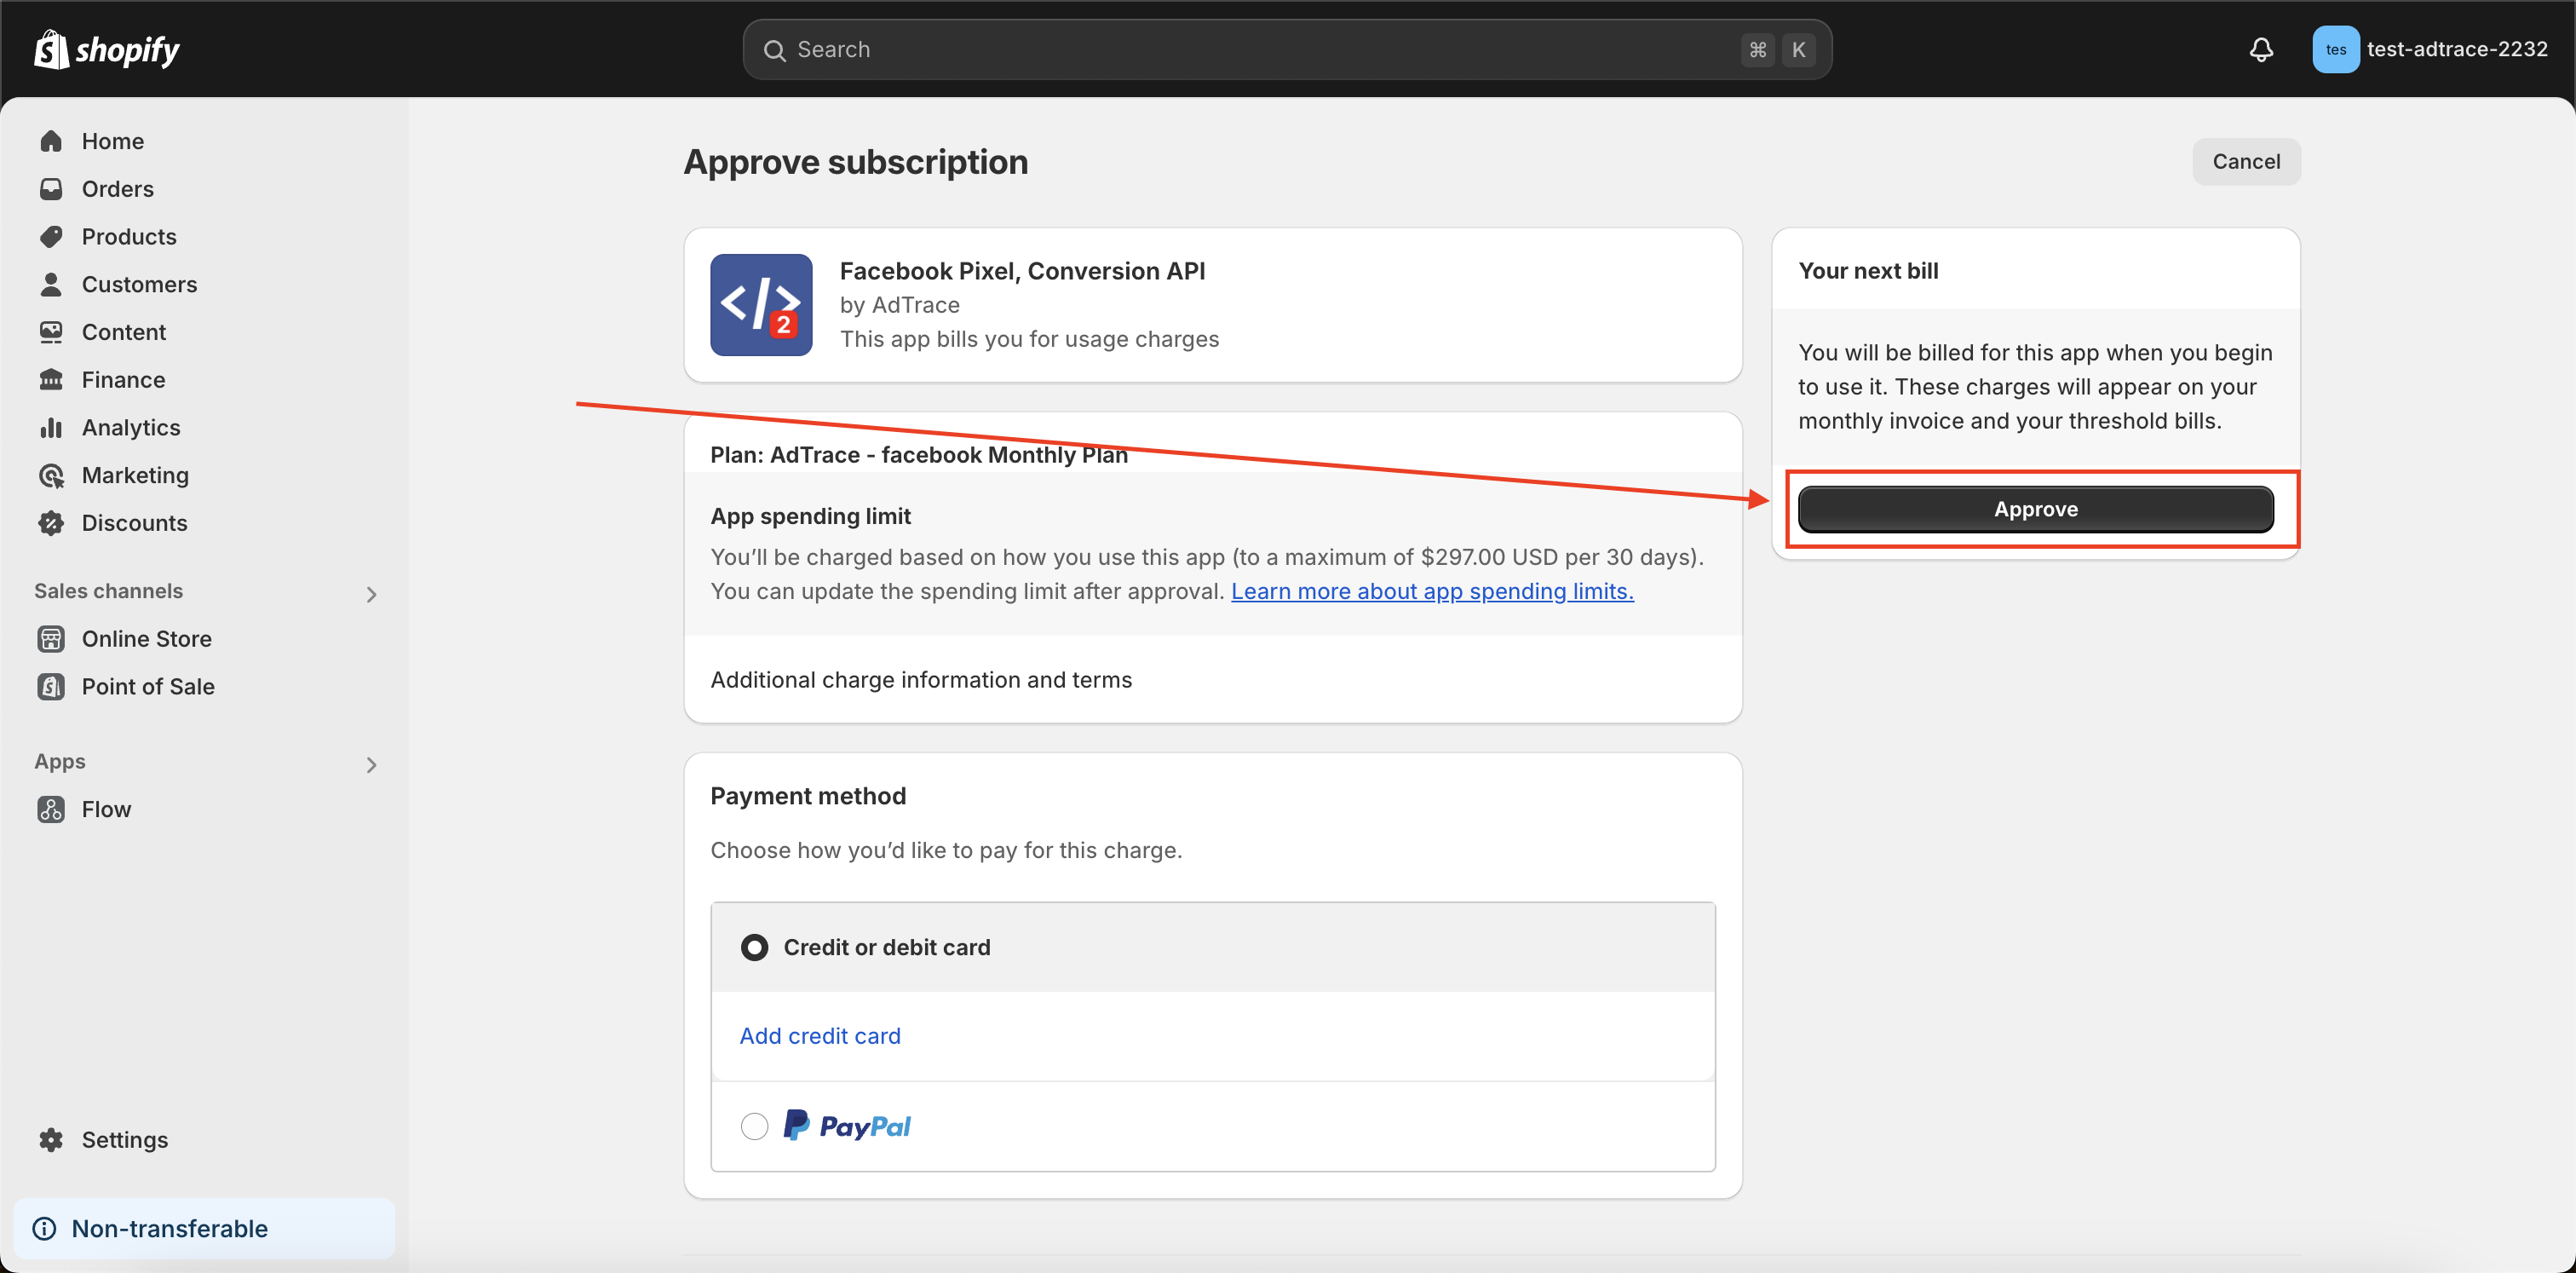
Task: Click the 'by AdTrace' text
Action: click(899, 305)
